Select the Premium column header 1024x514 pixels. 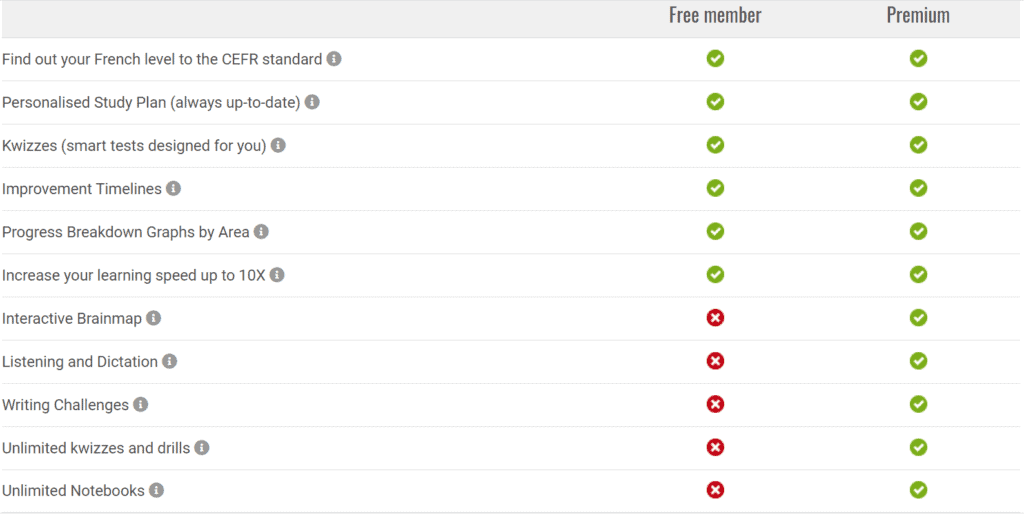point(918,15)
